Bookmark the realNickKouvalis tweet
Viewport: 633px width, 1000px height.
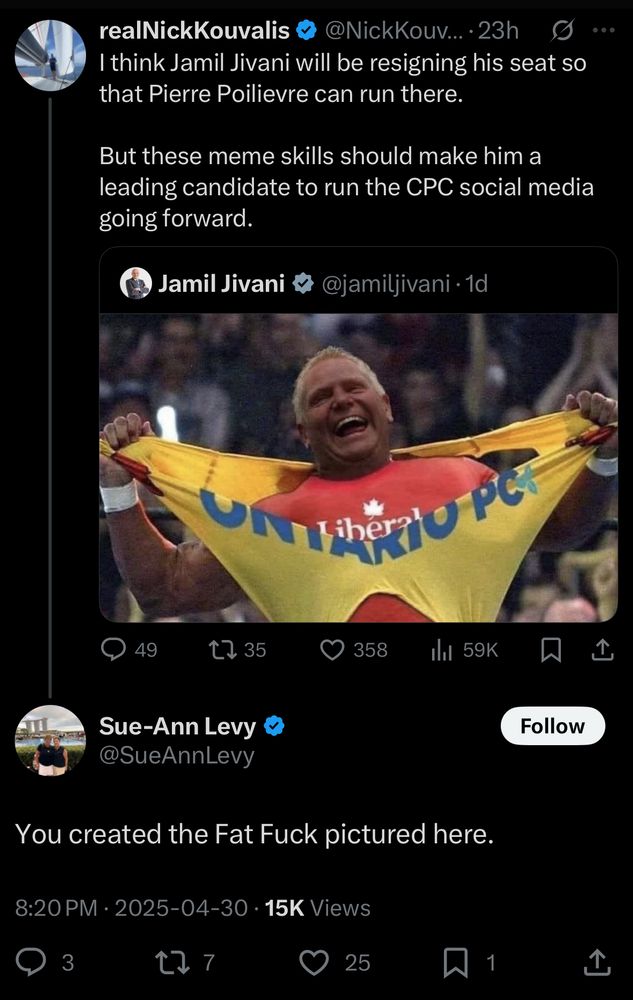[551, 650]
